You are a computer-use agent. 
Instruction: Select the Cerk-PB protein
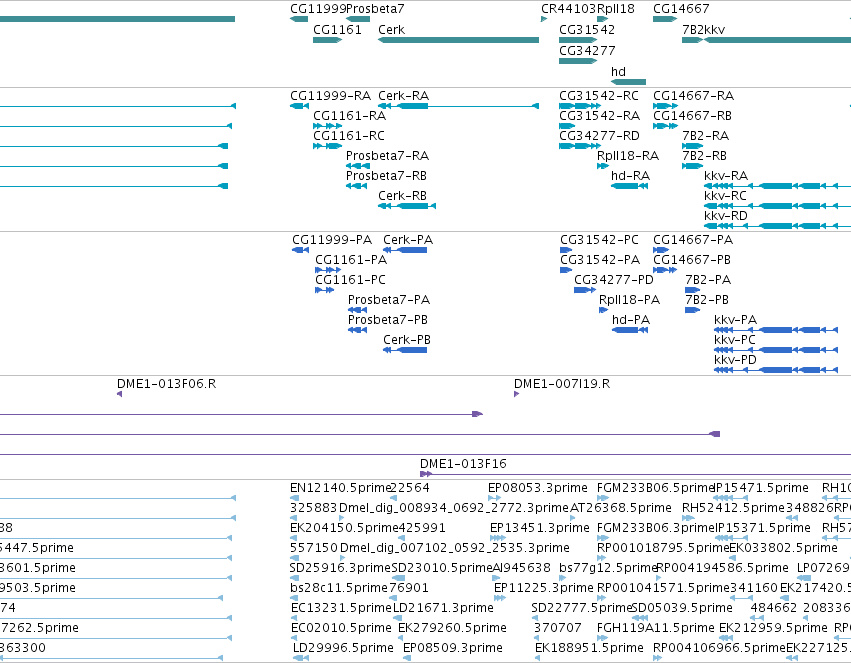[x=405, y=350]
